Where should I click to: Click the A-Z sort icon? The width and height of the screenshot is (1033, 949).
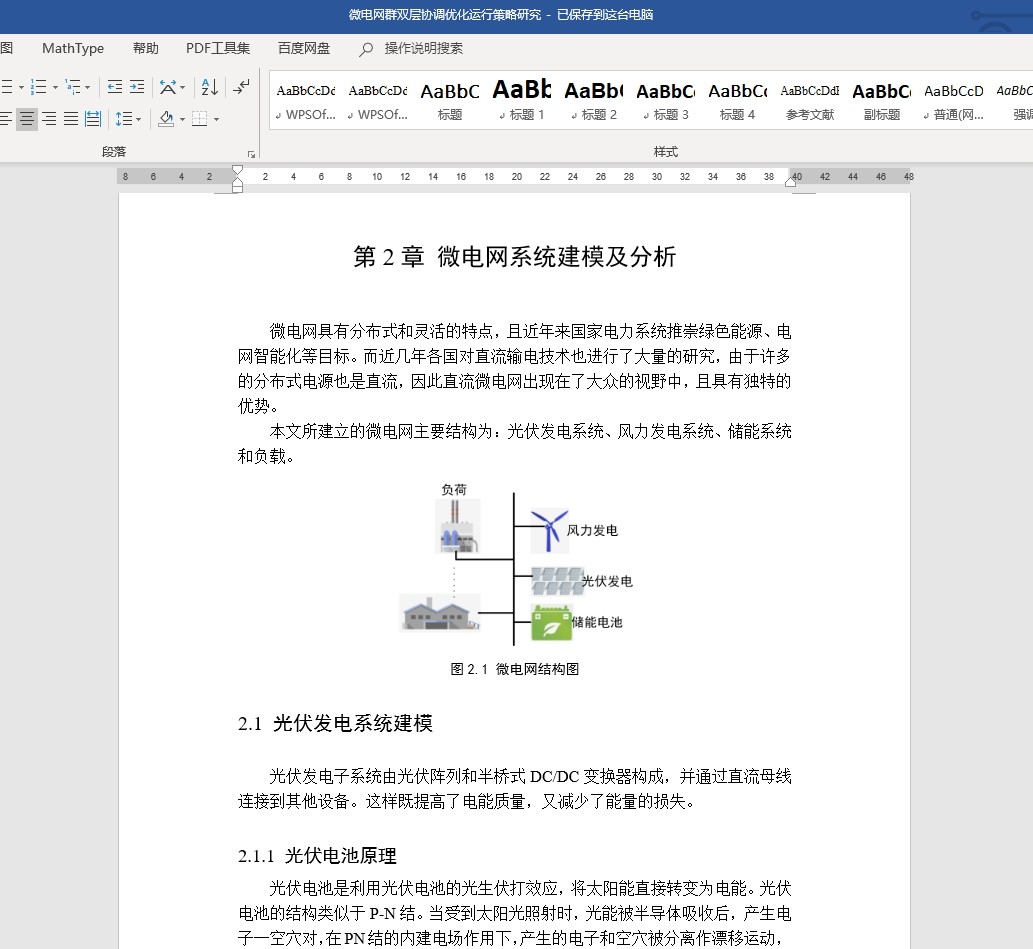[x=209, y=87]
